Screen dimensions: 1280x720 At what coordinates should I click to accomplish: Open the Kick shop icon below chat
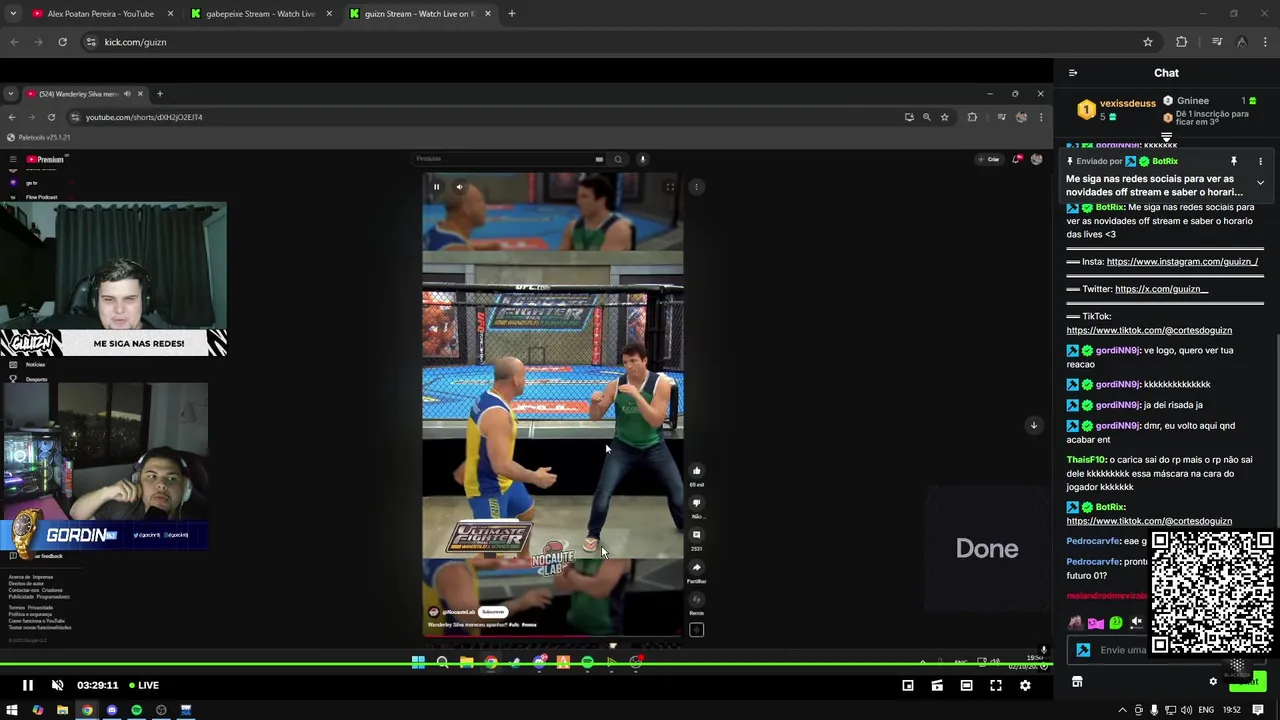click(x=1077, y=682)
